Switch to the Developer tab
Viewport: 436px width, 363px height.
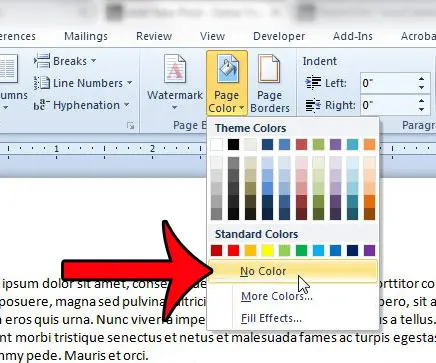tap(279, 36)
